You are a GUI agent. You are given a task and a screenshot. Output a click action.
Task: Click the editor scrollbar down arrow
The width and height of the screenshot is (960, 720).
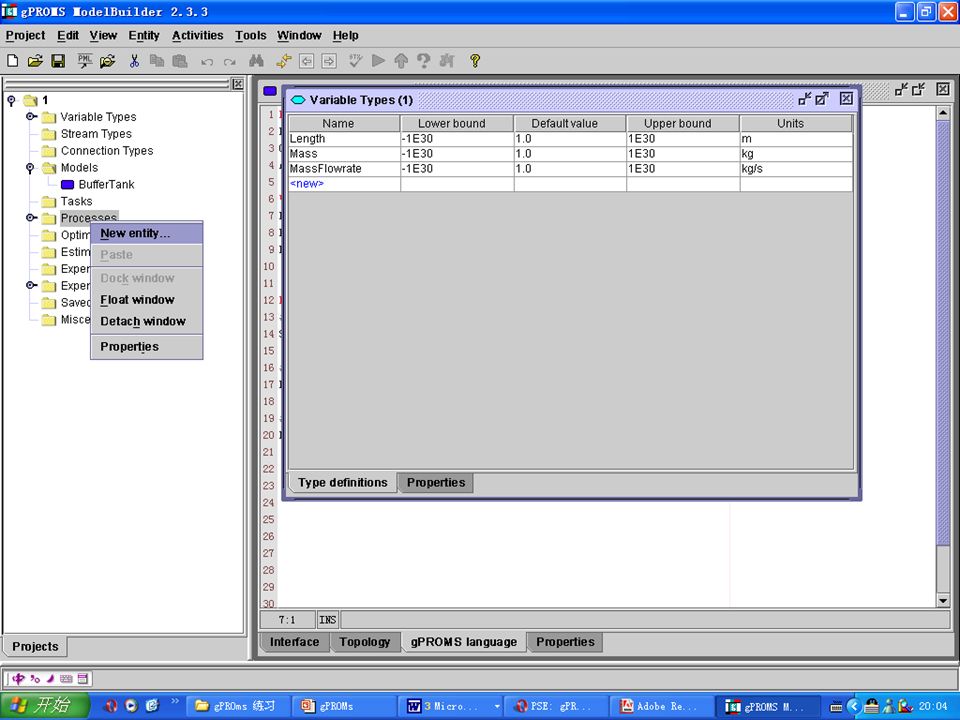click(x=943, y=601)
